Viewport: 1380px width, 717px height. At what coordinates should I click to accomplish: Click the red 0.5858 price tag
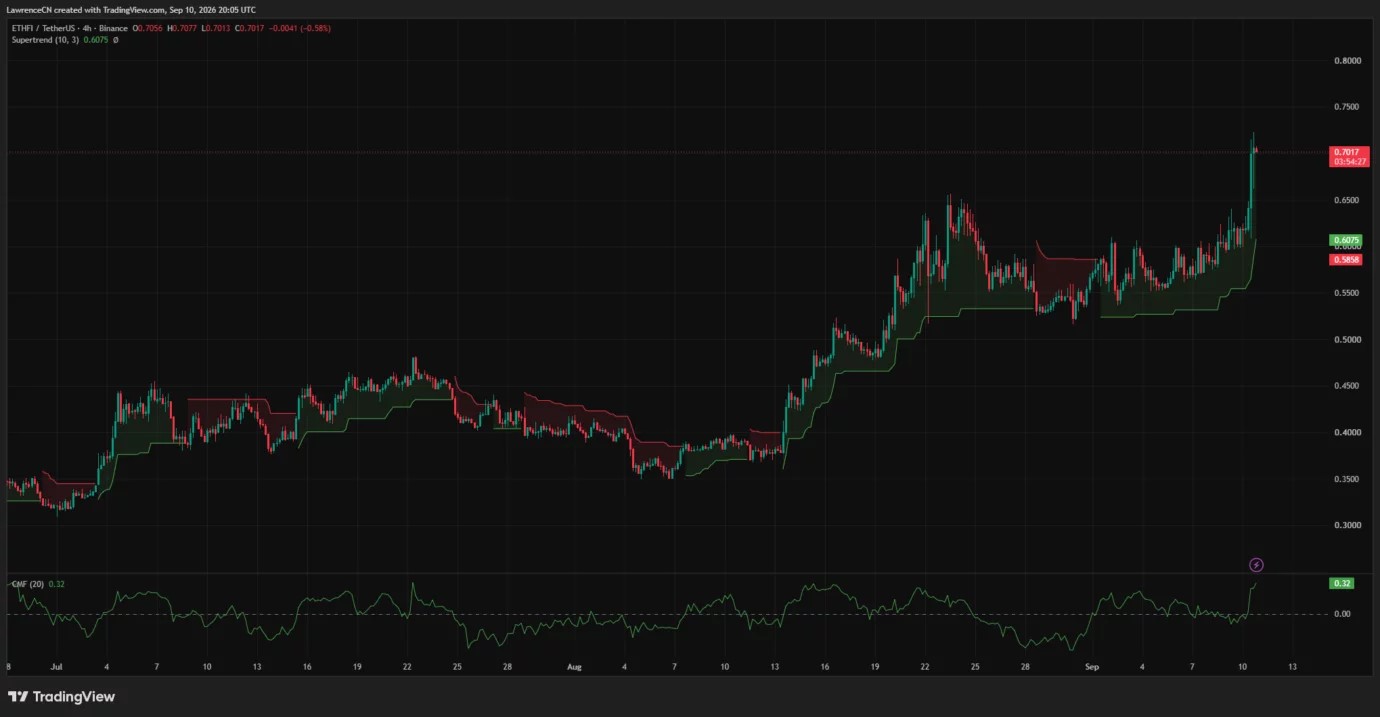click(1343, 259)
